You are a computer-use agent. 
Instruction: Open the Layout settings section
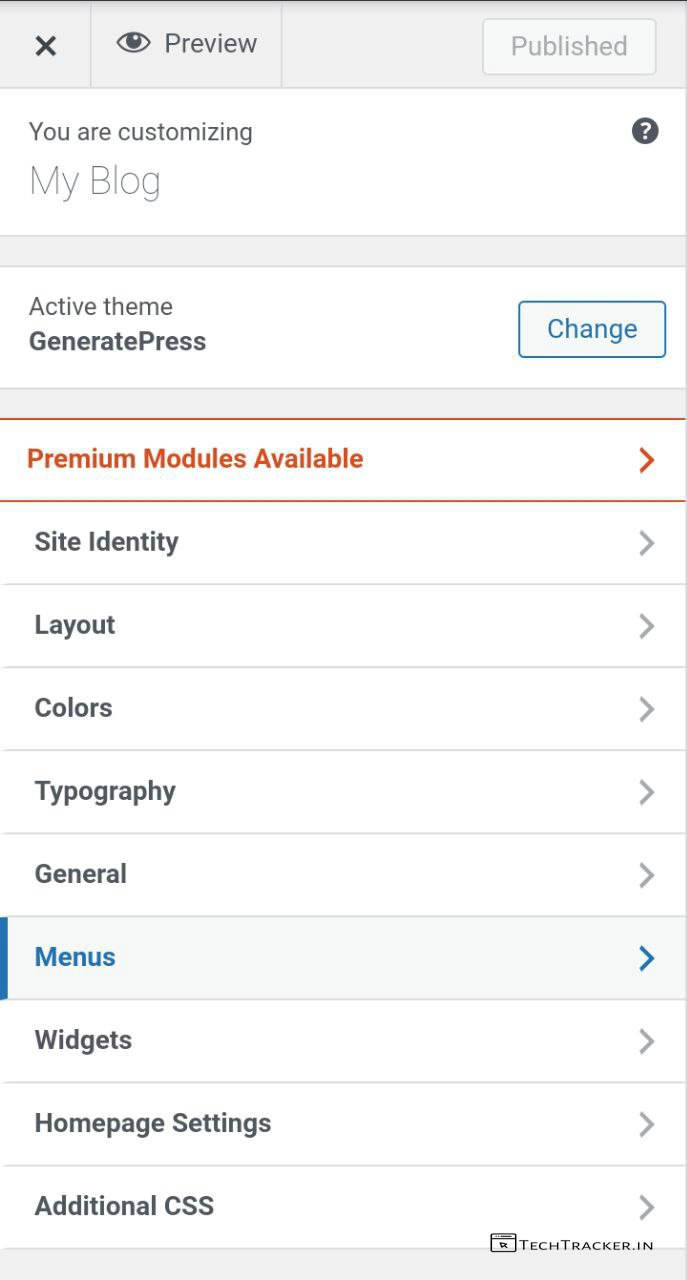tap(75, 625)
